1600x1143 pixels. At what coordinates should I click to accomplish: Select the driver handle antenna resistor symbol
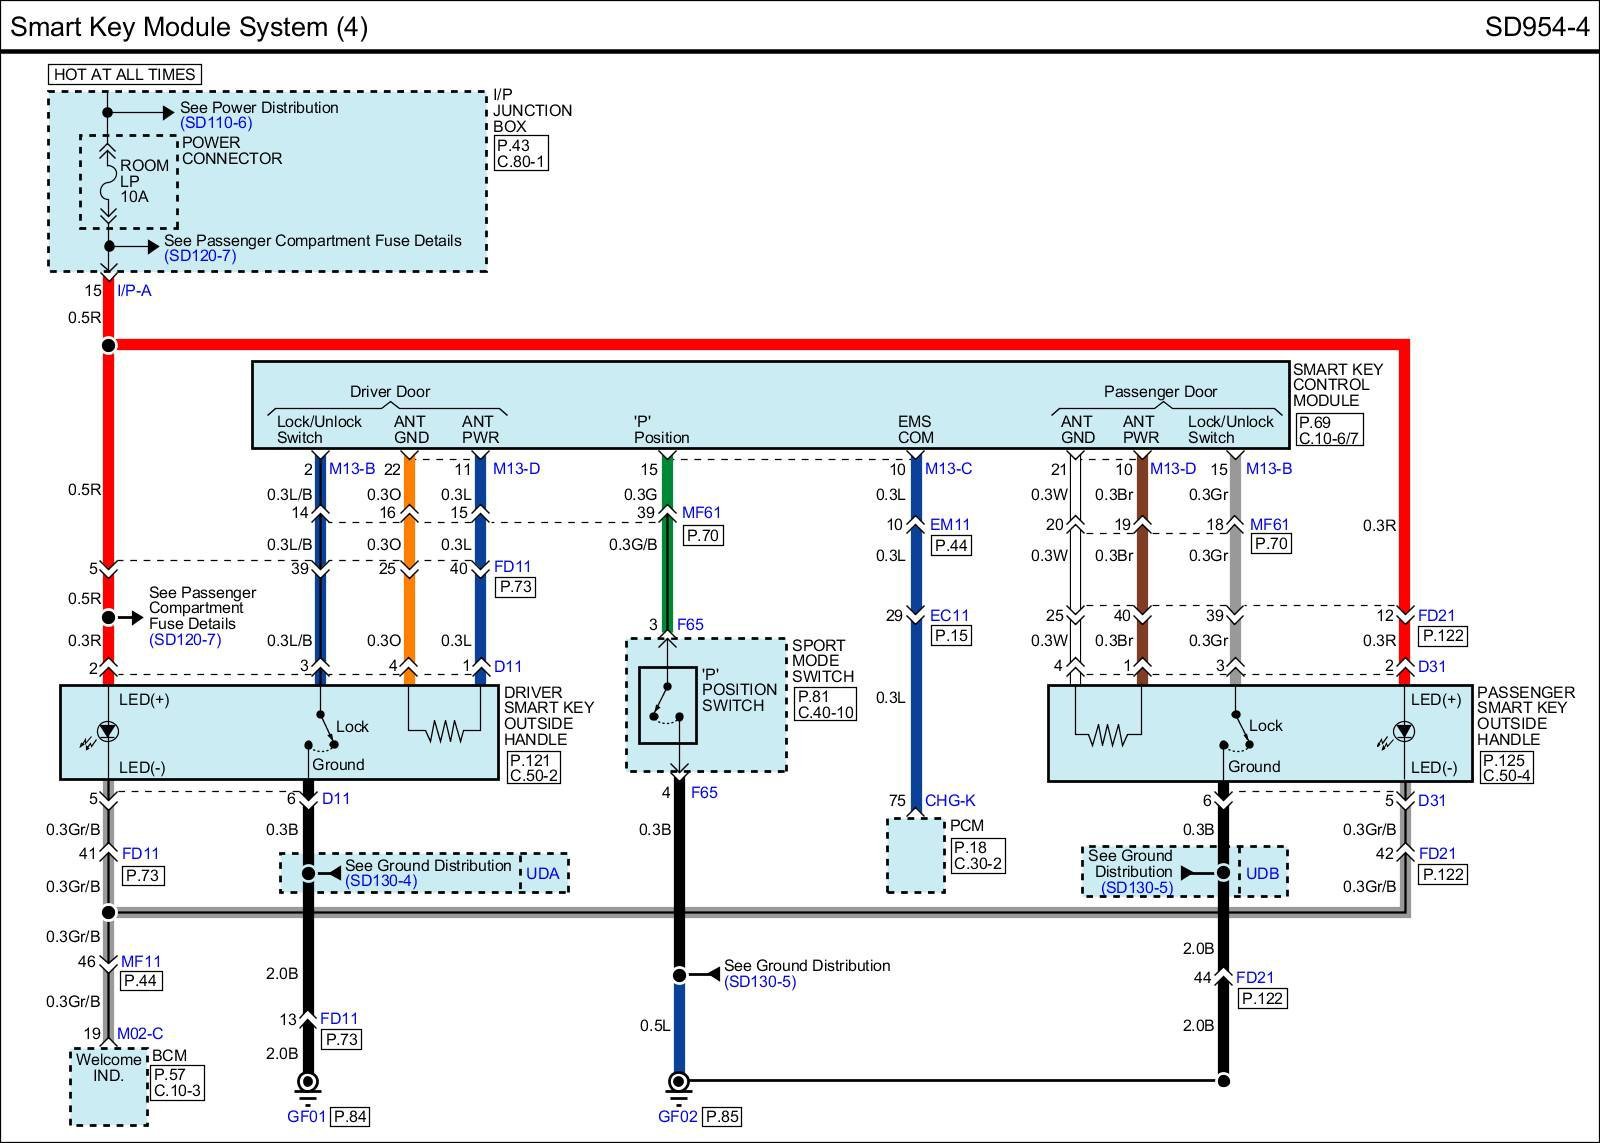pyautogui.click(x=444, y=731)
